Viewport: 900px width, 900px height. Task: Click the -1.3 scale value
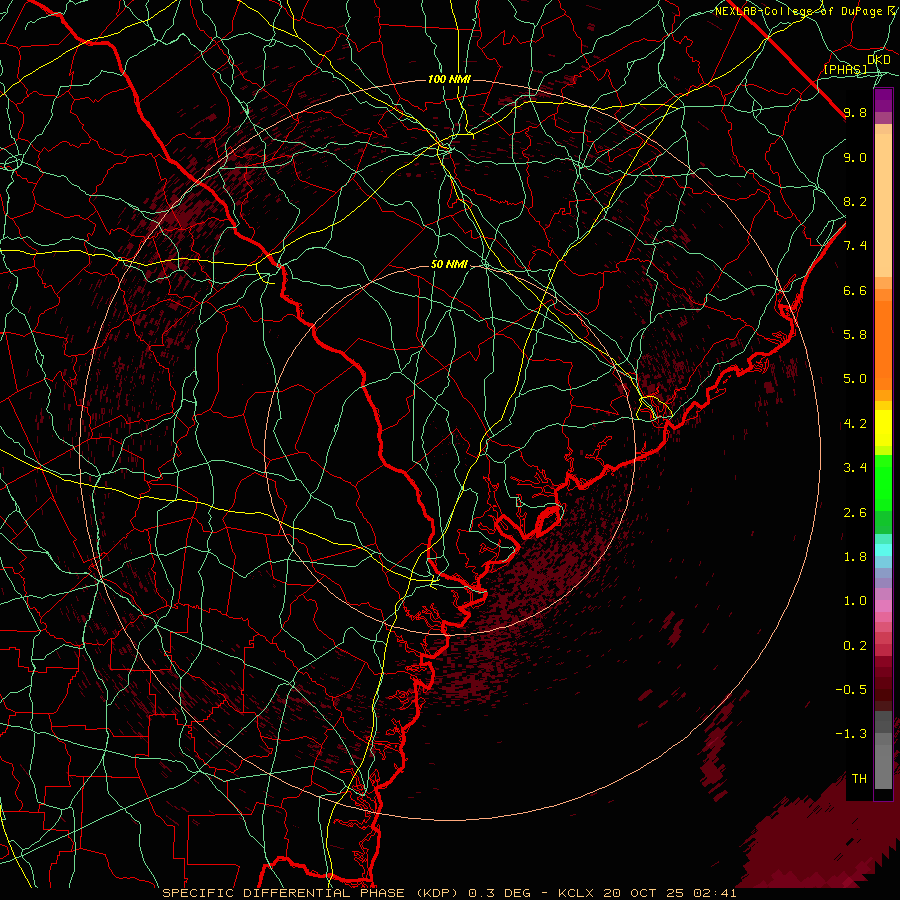click(x=851, y=734)
